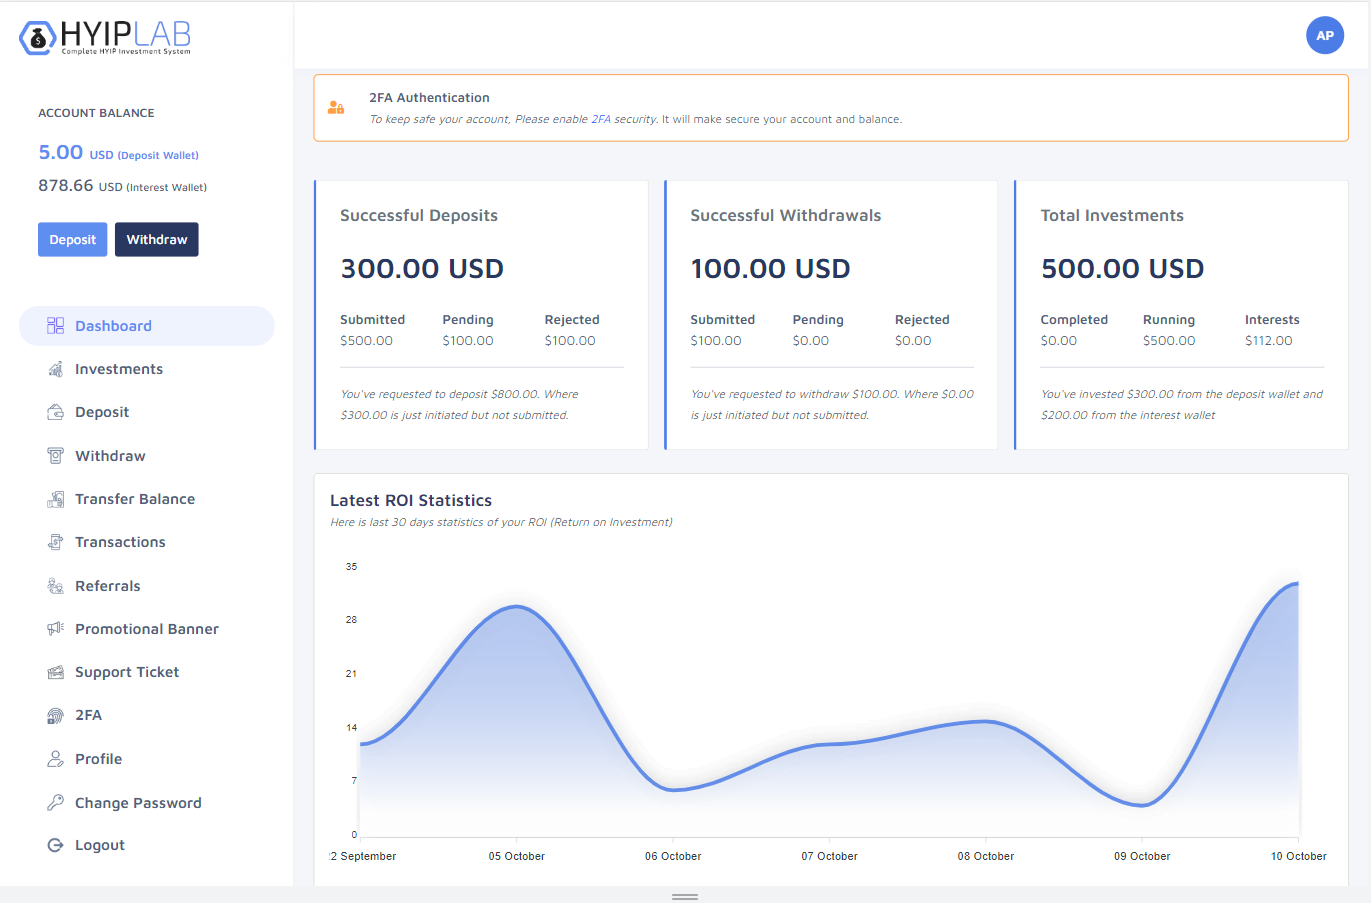1371x903 pixels.
Task: Click the Referrals people icon
Action: 55,586
